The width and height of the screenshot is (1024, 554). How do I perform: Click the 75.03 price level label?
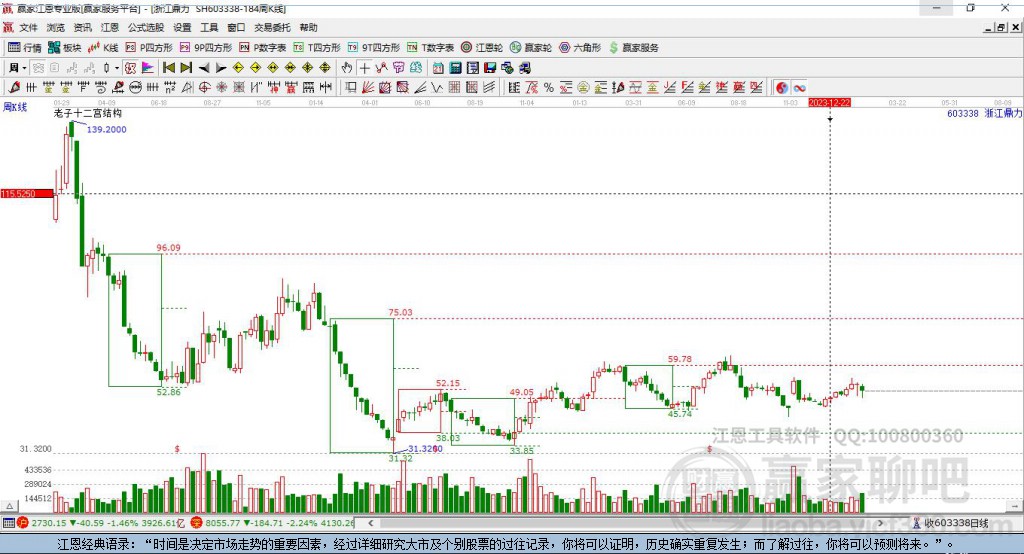(x=400, y=312)
